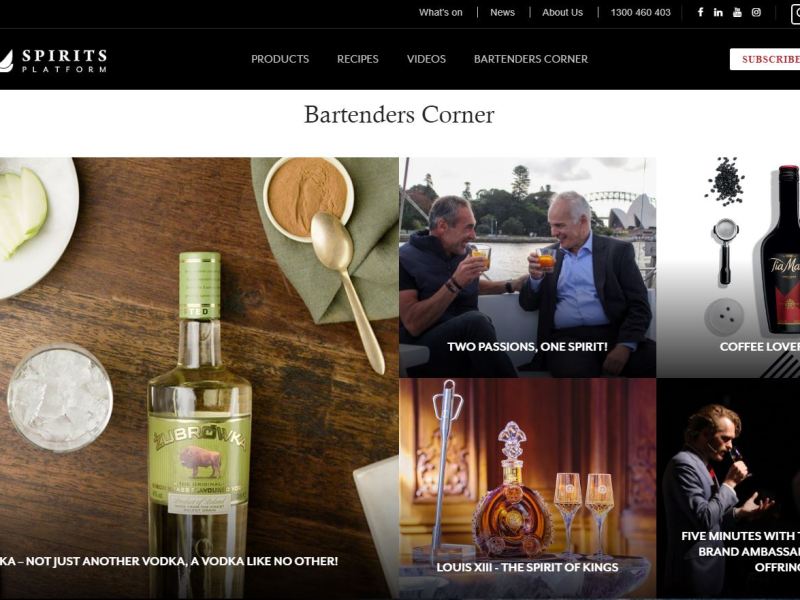The height and width of the screenshot is (600, 800).
Task: Click the Subscribe button
Action: coord(765,59)
